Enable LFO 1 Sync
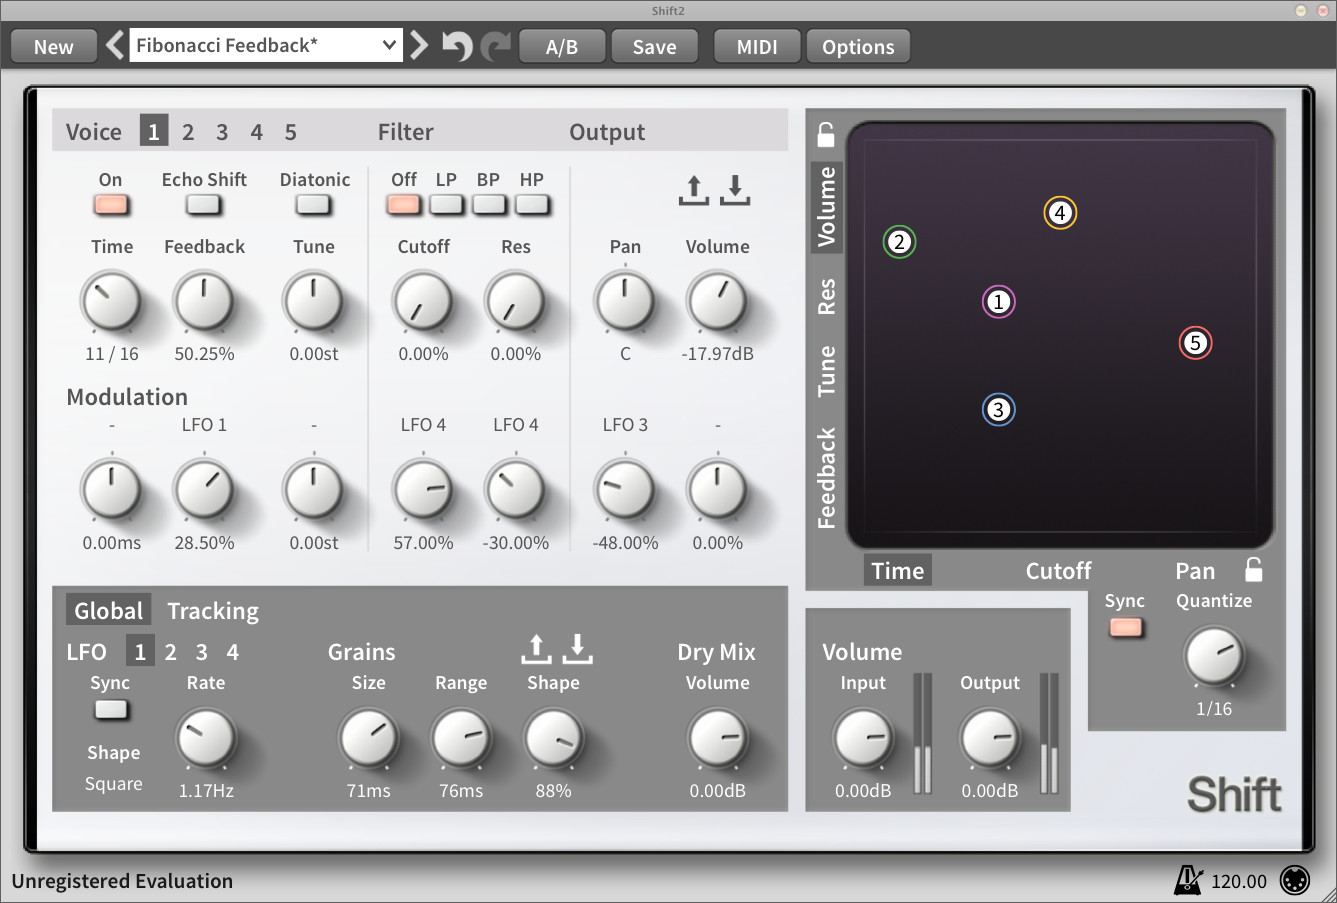The height and width of the screenshot is (903, 1337). pos(111,710)
